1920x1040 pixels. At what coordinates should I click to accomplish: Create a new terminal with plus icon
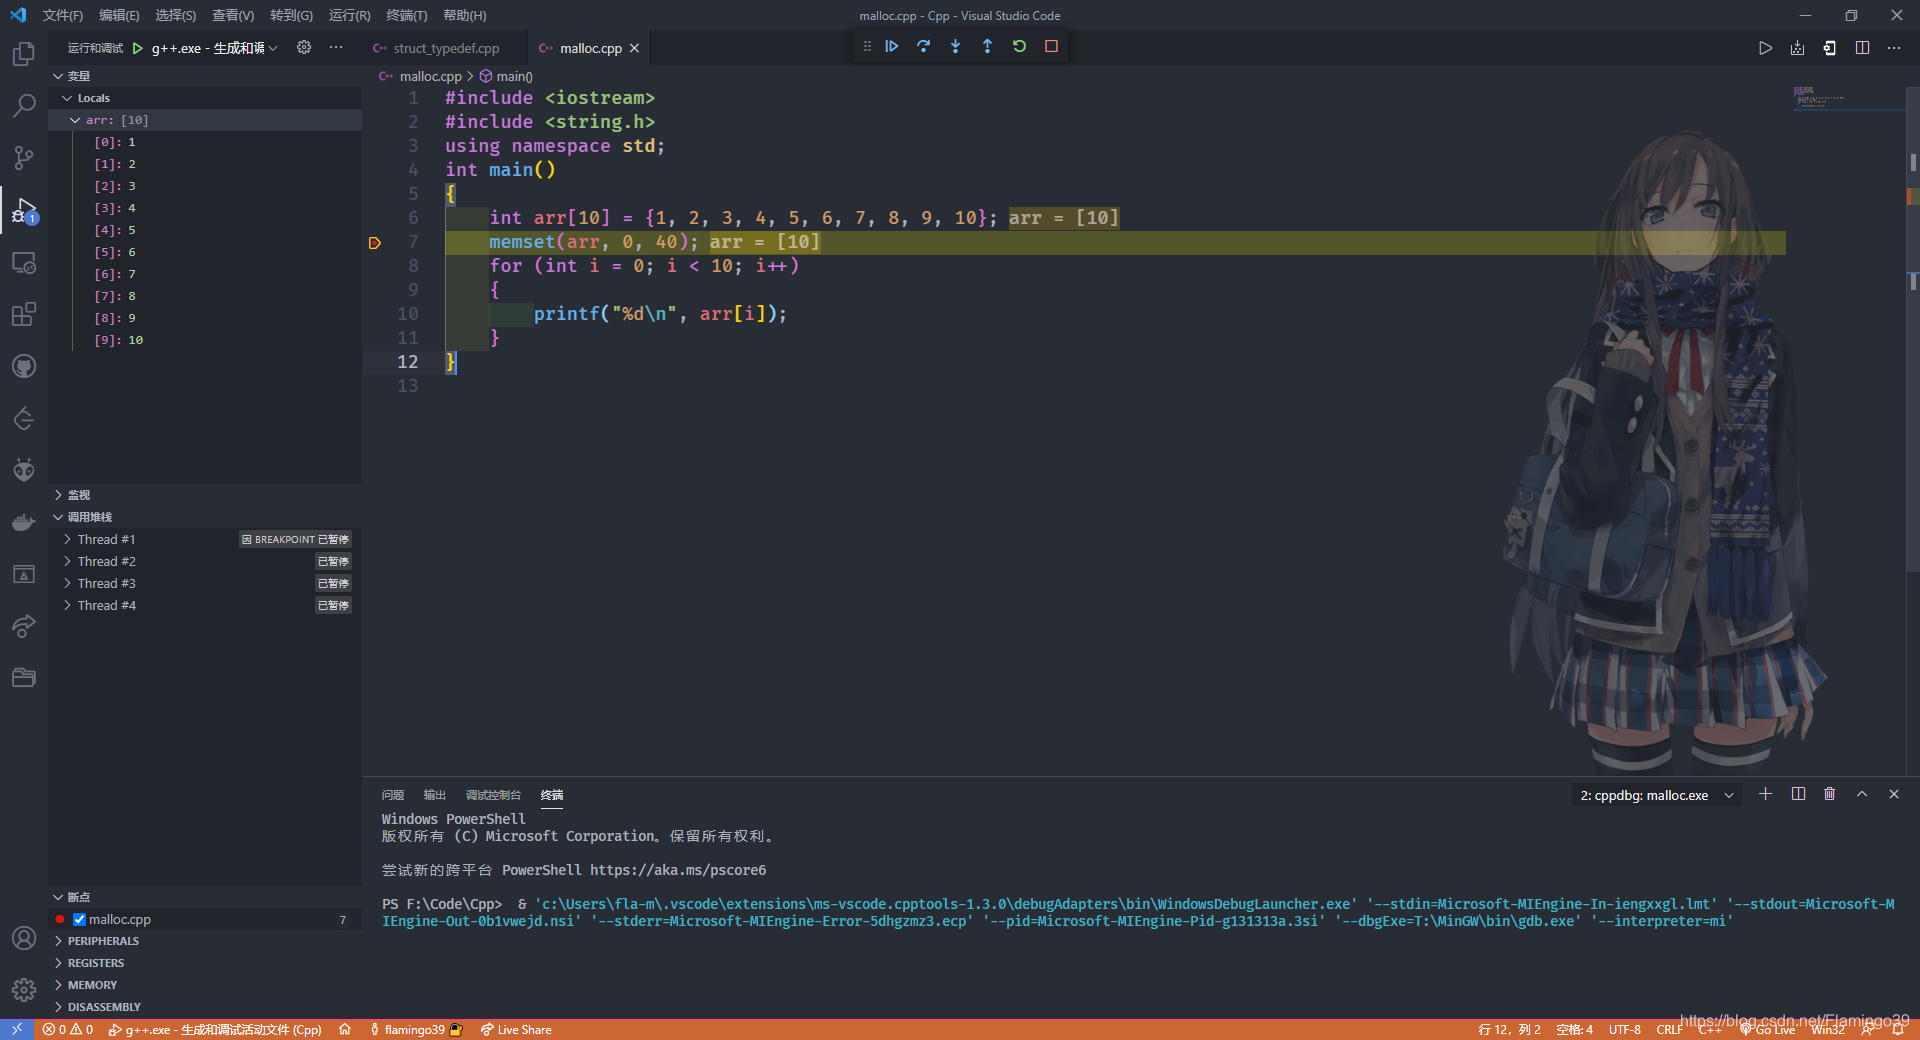(x=1766, y=794)
